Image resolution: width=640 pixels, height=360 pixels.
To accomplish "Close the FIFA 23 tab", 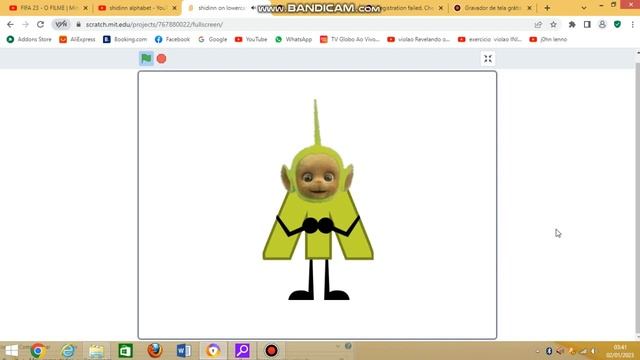I will [x=86, y=8].
